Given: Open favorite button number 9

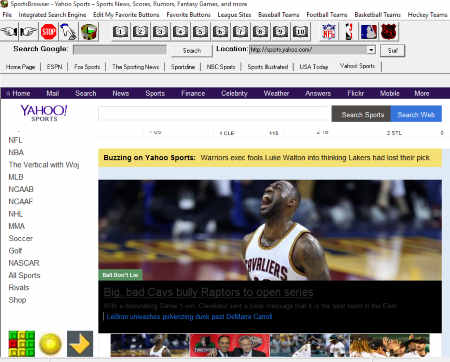Looking at the screenshot, I should (x=280, y=32).
